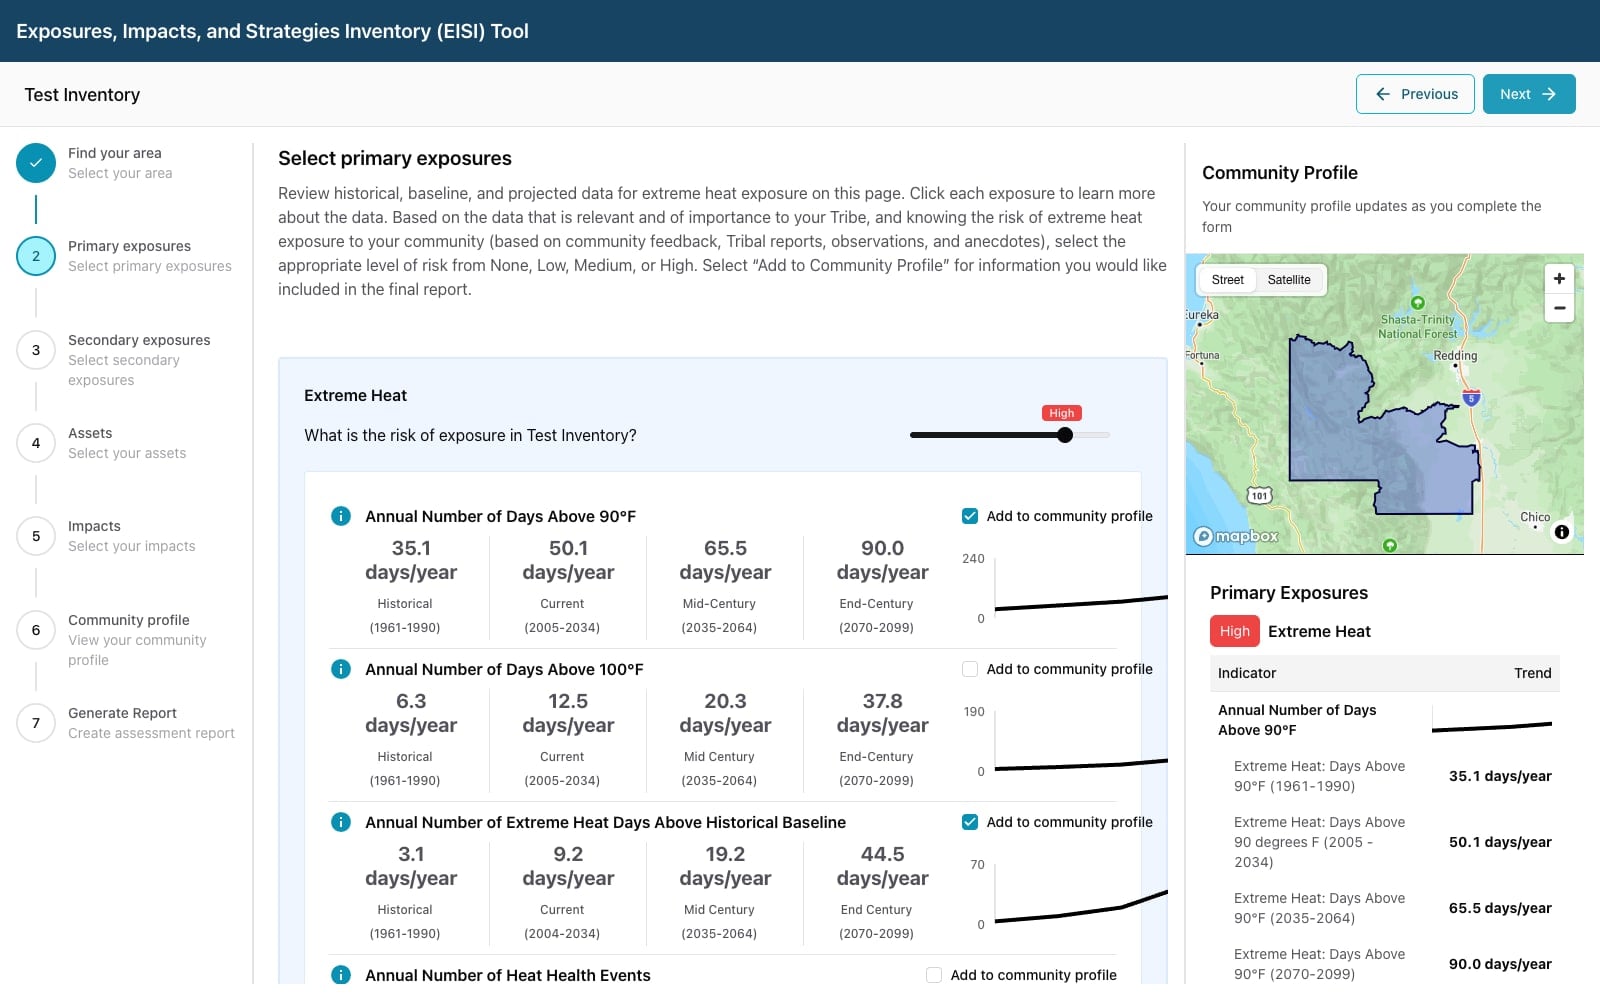
Task: Click the red High badge beside Extreme Heat
Action: click(1234, 631)
